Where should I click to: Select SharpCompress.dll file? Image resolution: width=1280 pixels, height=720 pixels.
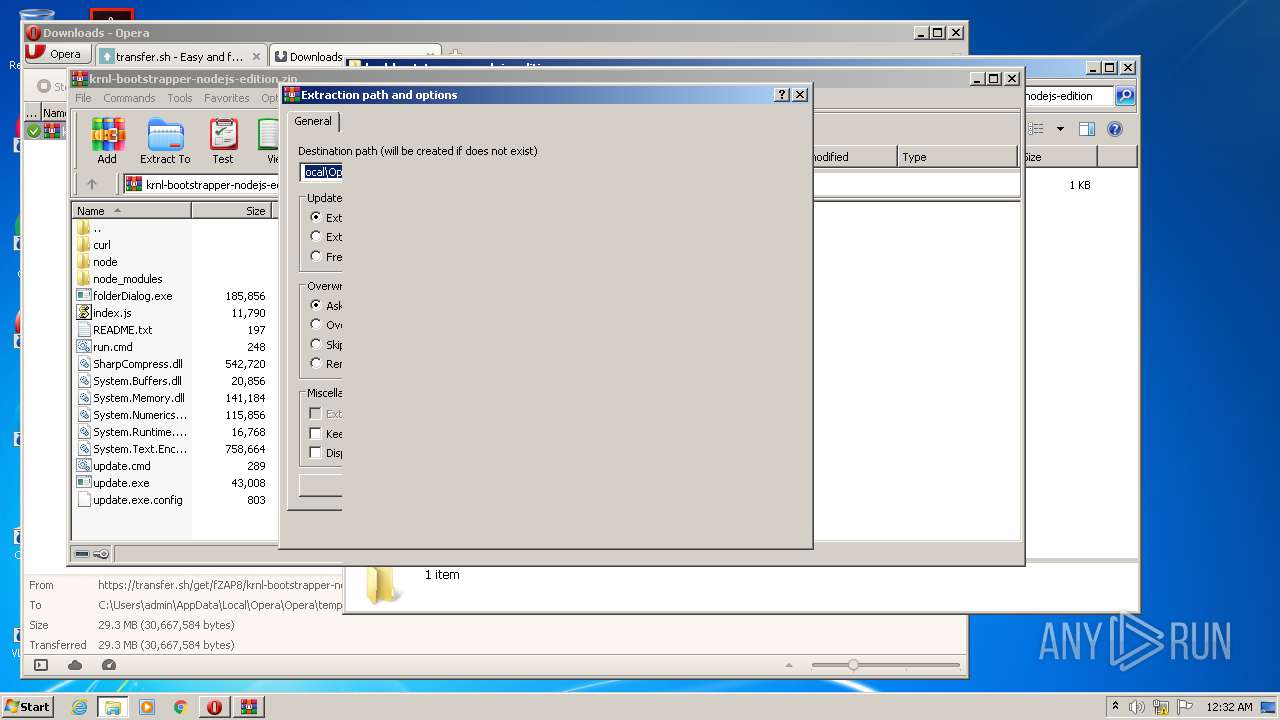click(137, 364)
